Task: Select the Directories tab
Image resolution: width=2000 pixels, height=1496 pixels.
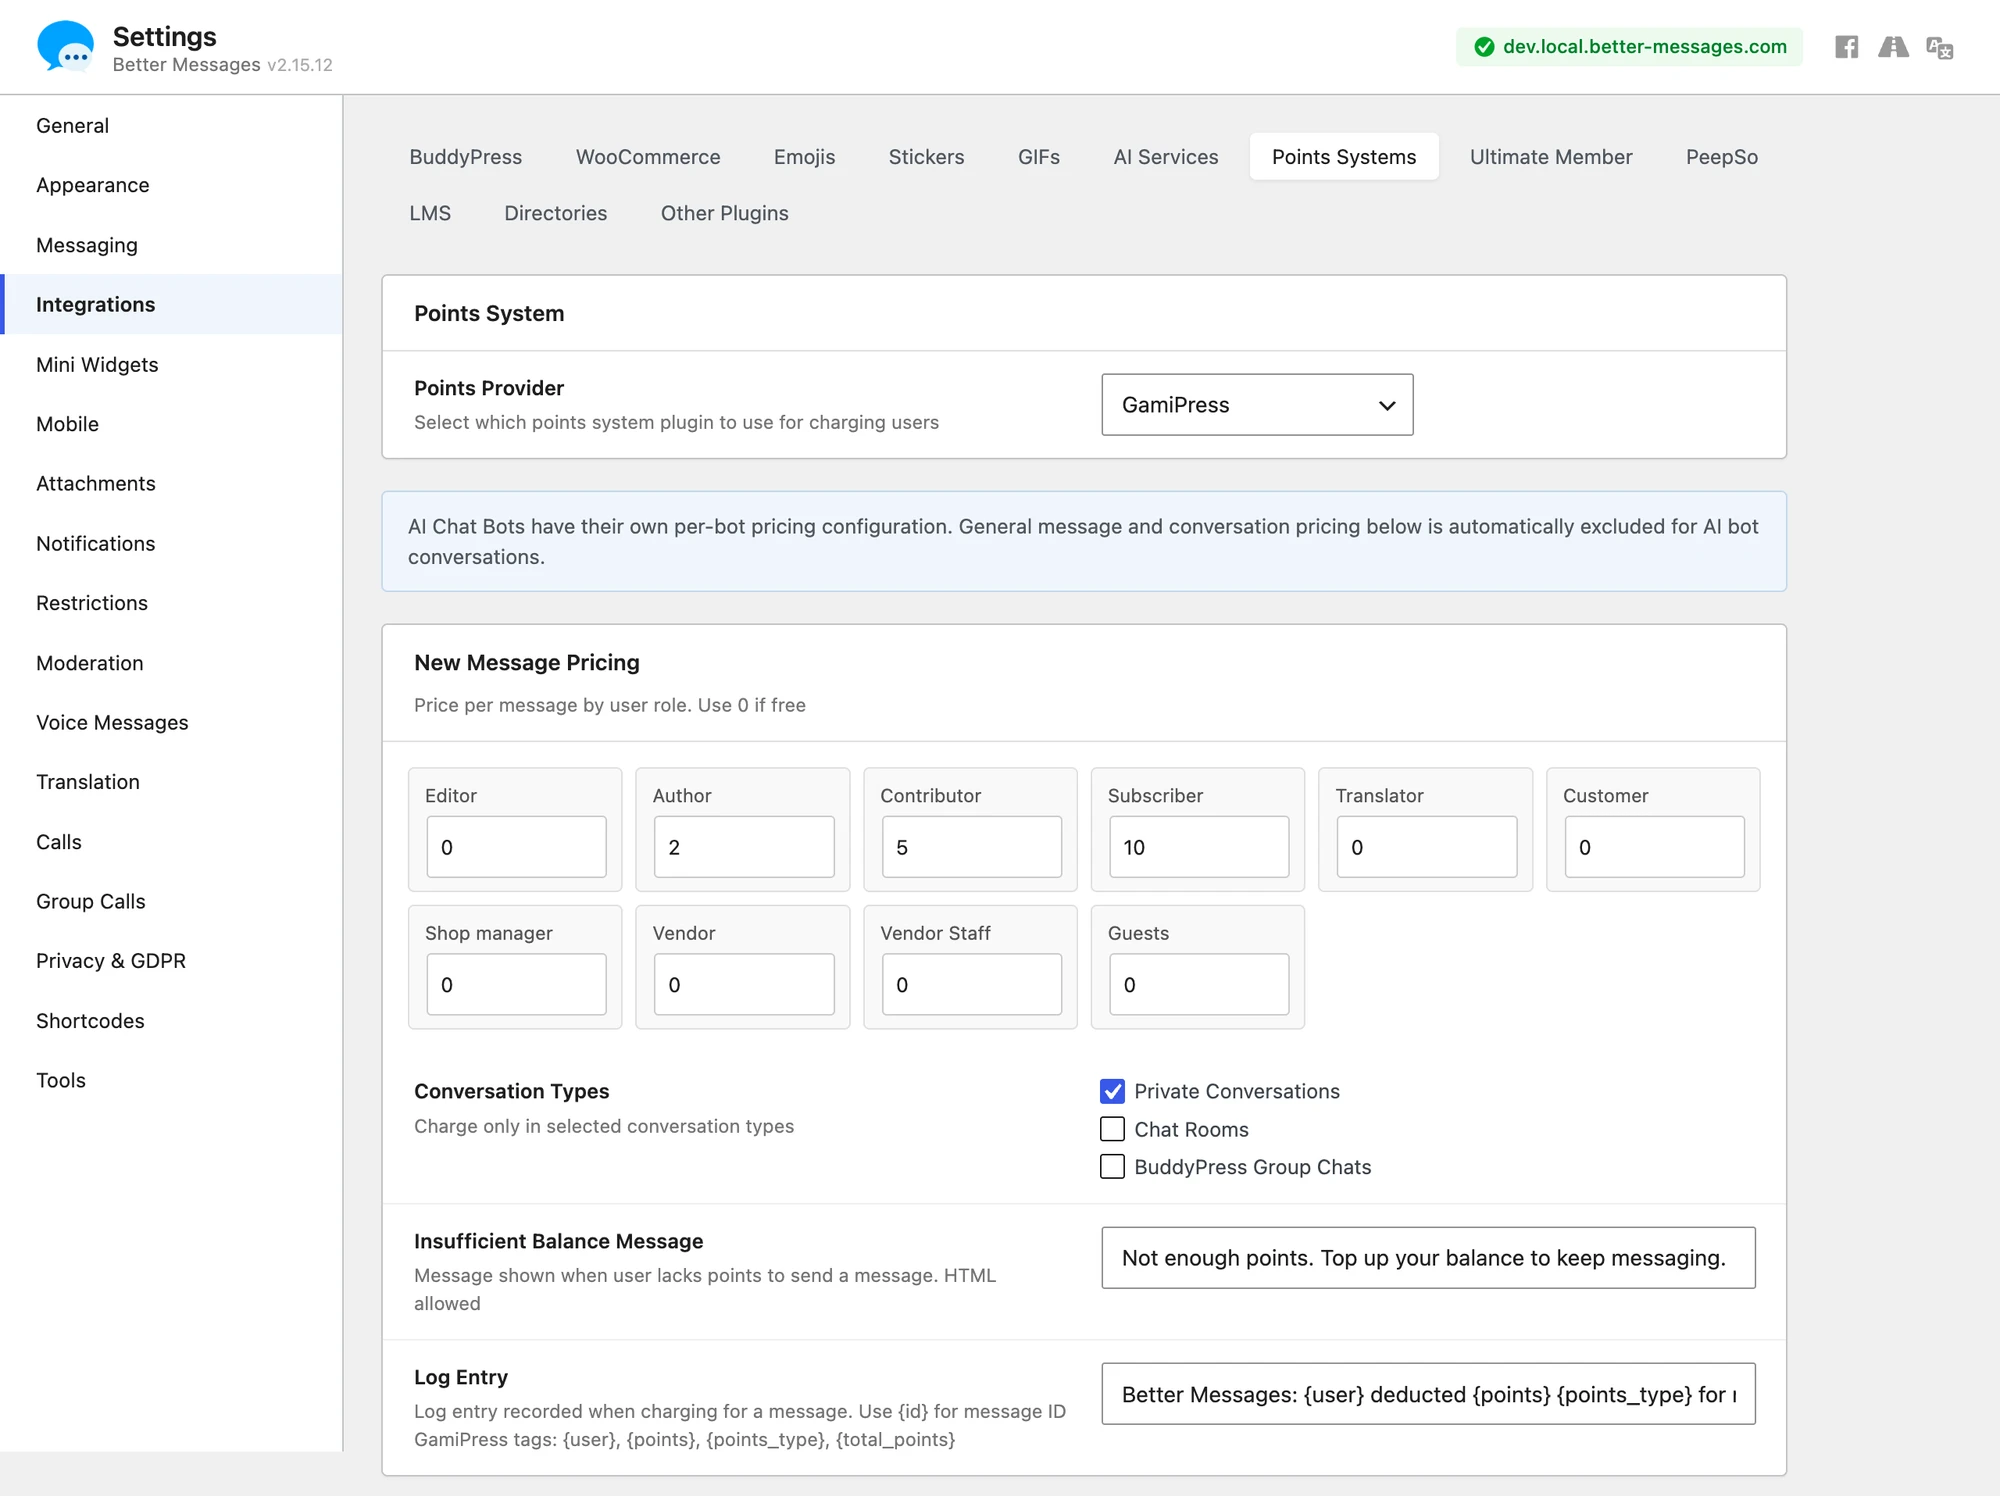Action: coord(555,213)
